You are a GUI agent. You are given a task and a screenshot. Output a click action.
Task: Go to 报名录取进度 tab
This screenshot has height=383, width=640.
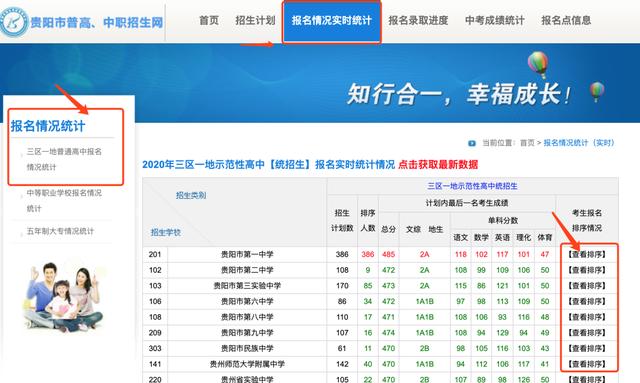(x=418, y=20)
